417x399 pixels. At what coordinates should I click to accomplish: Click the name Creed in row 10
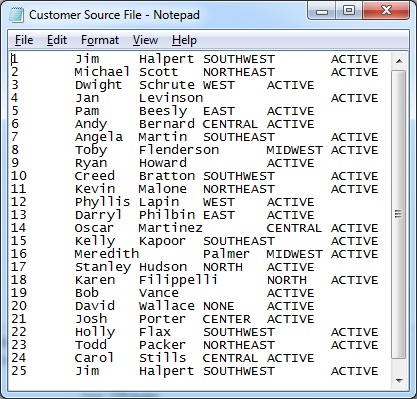click(x=95, y=176)
